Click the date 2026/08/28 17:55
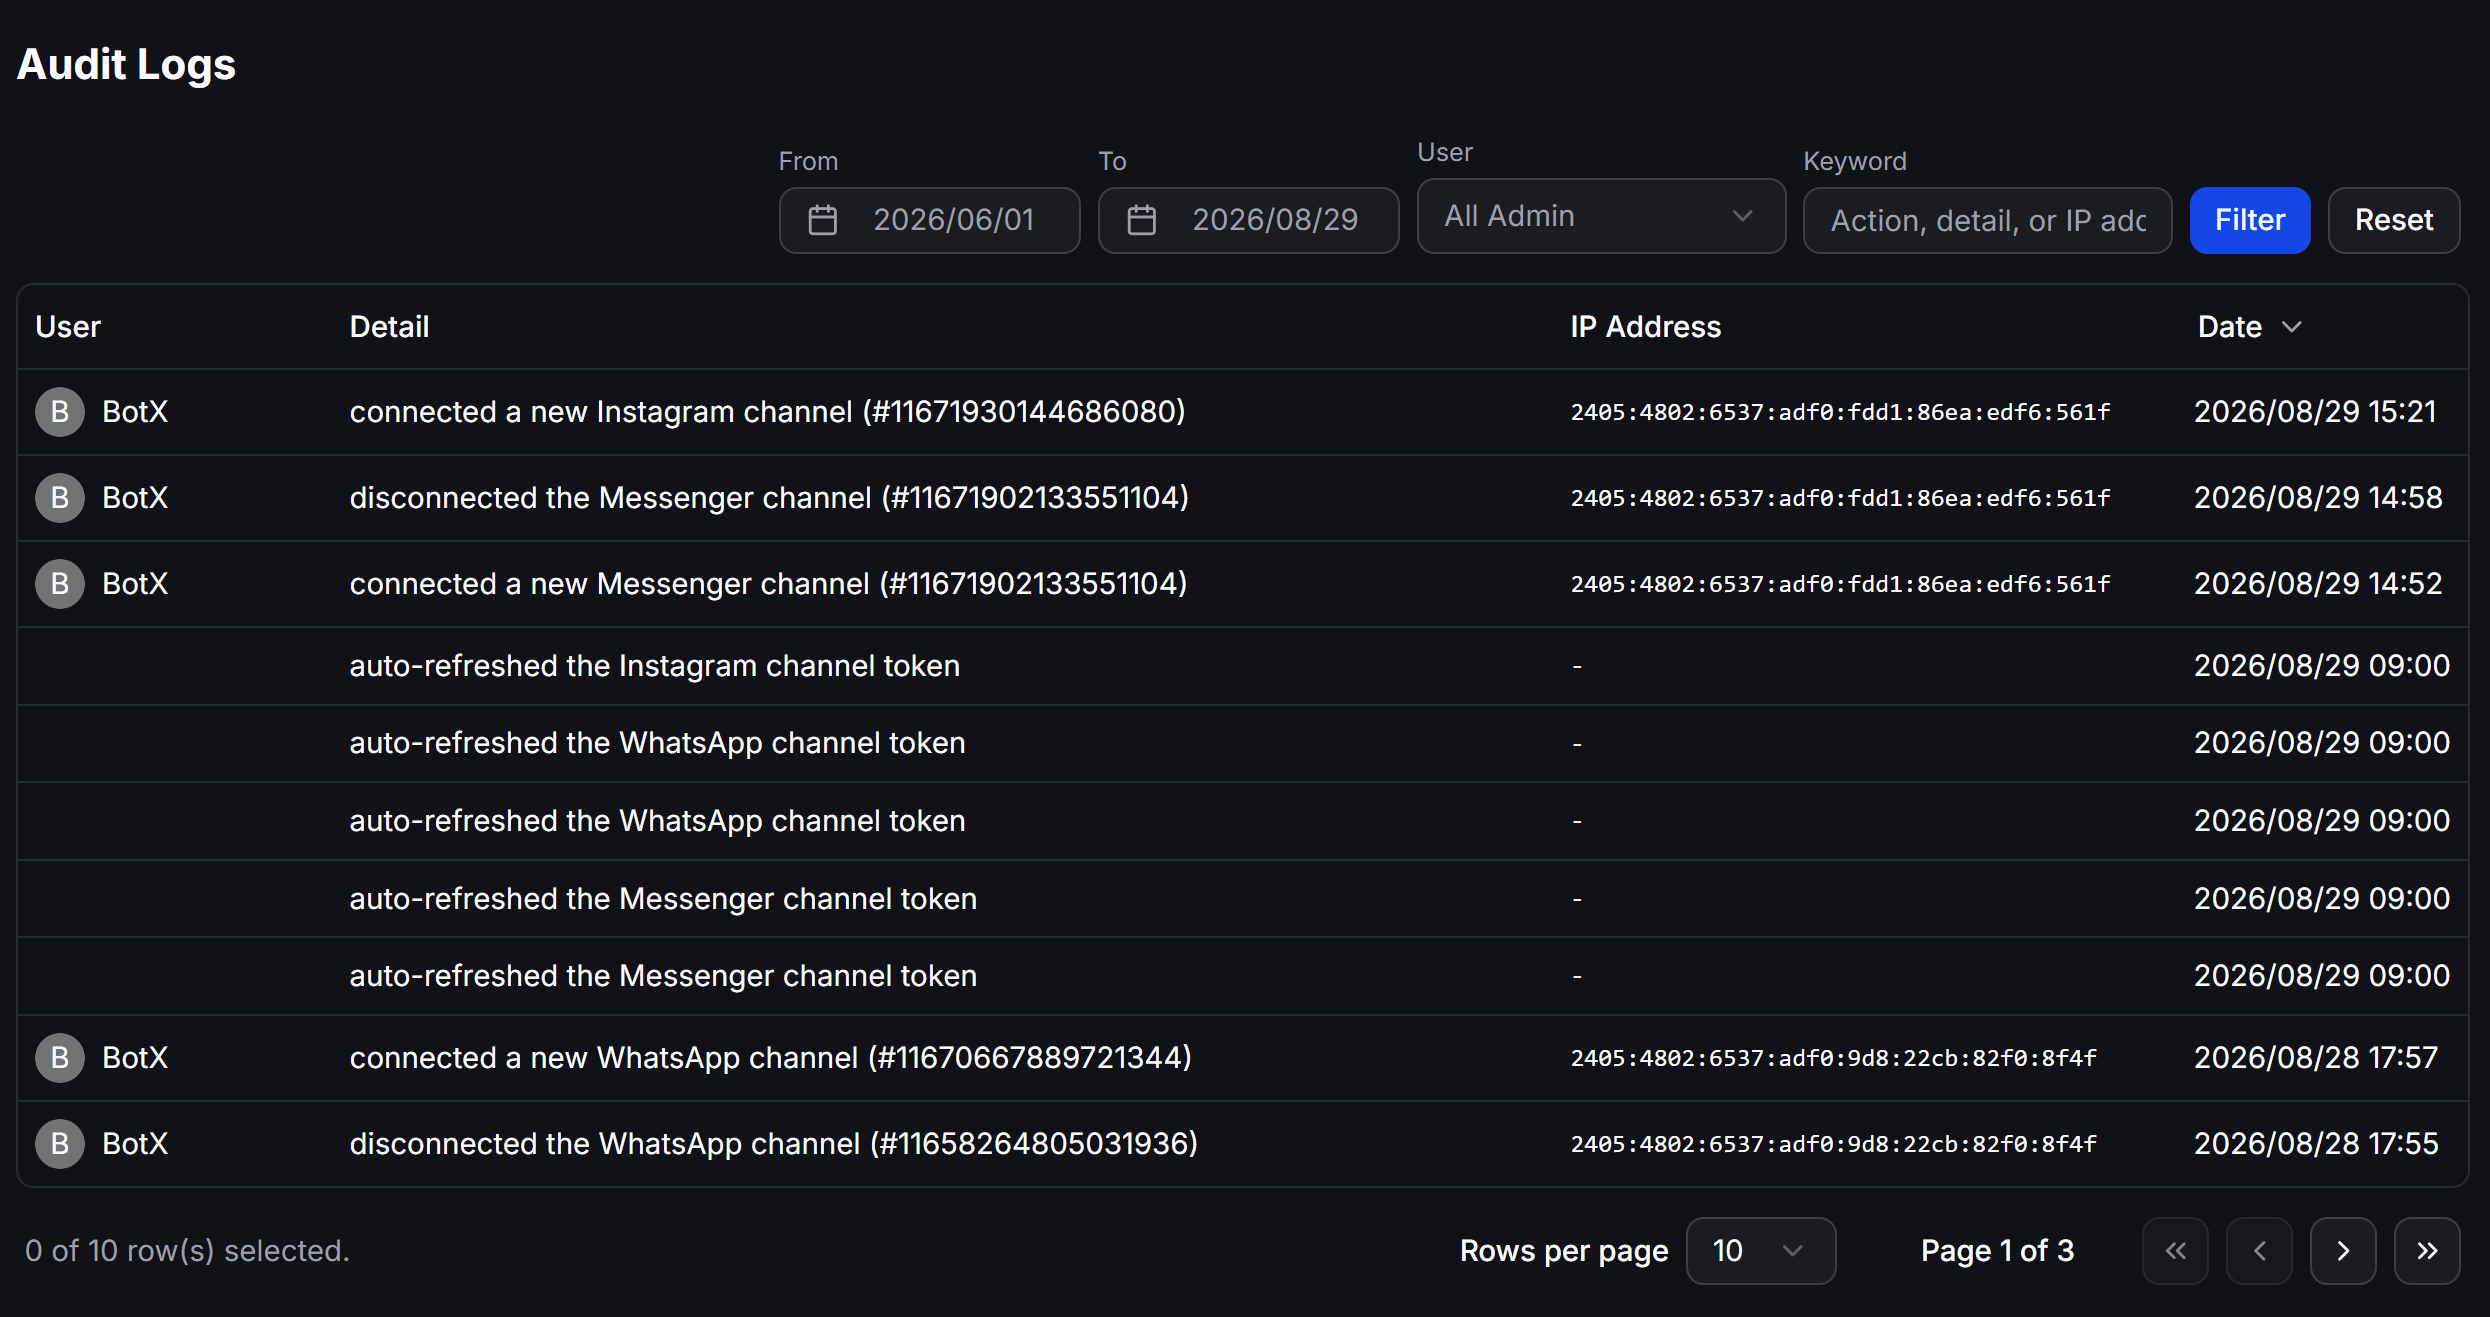 point(2316,1144)
